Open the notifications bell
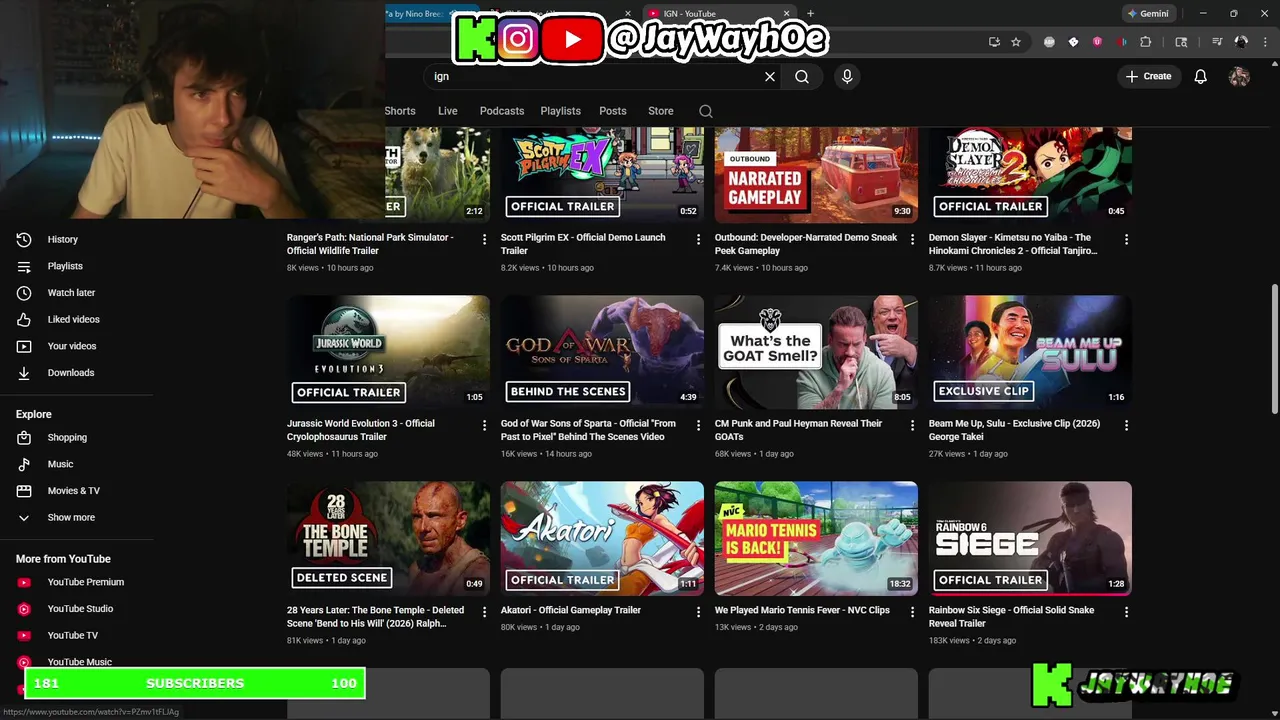The width and height of the screenshot is (1280, 720). tap(1201, 76)
